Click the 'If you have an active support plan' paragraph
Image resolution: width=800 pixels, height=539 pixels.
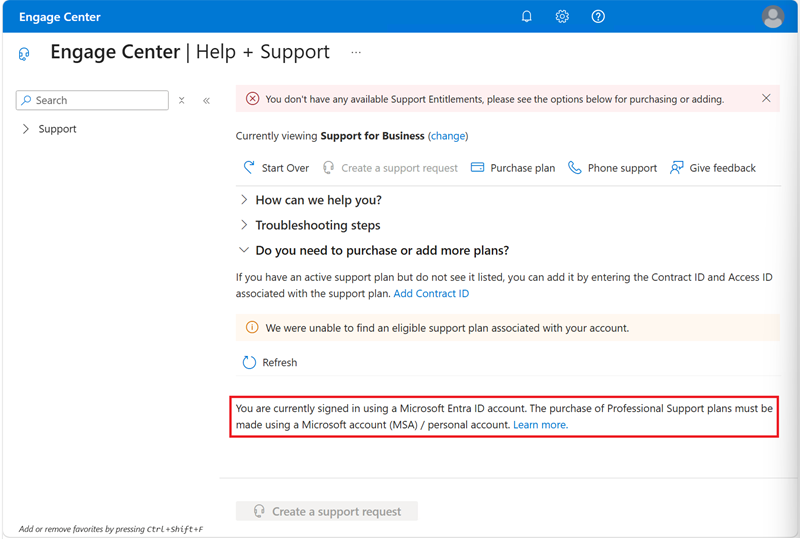[x=504, y=285]
